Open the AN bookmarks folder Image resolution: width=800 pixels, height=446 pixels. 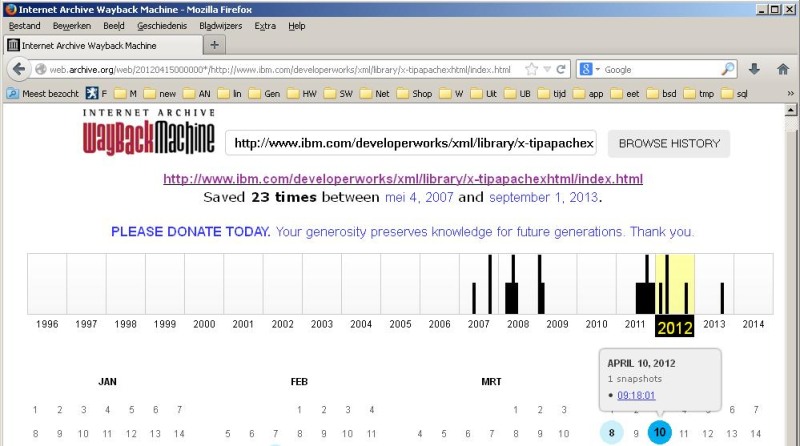coord(197,93)
